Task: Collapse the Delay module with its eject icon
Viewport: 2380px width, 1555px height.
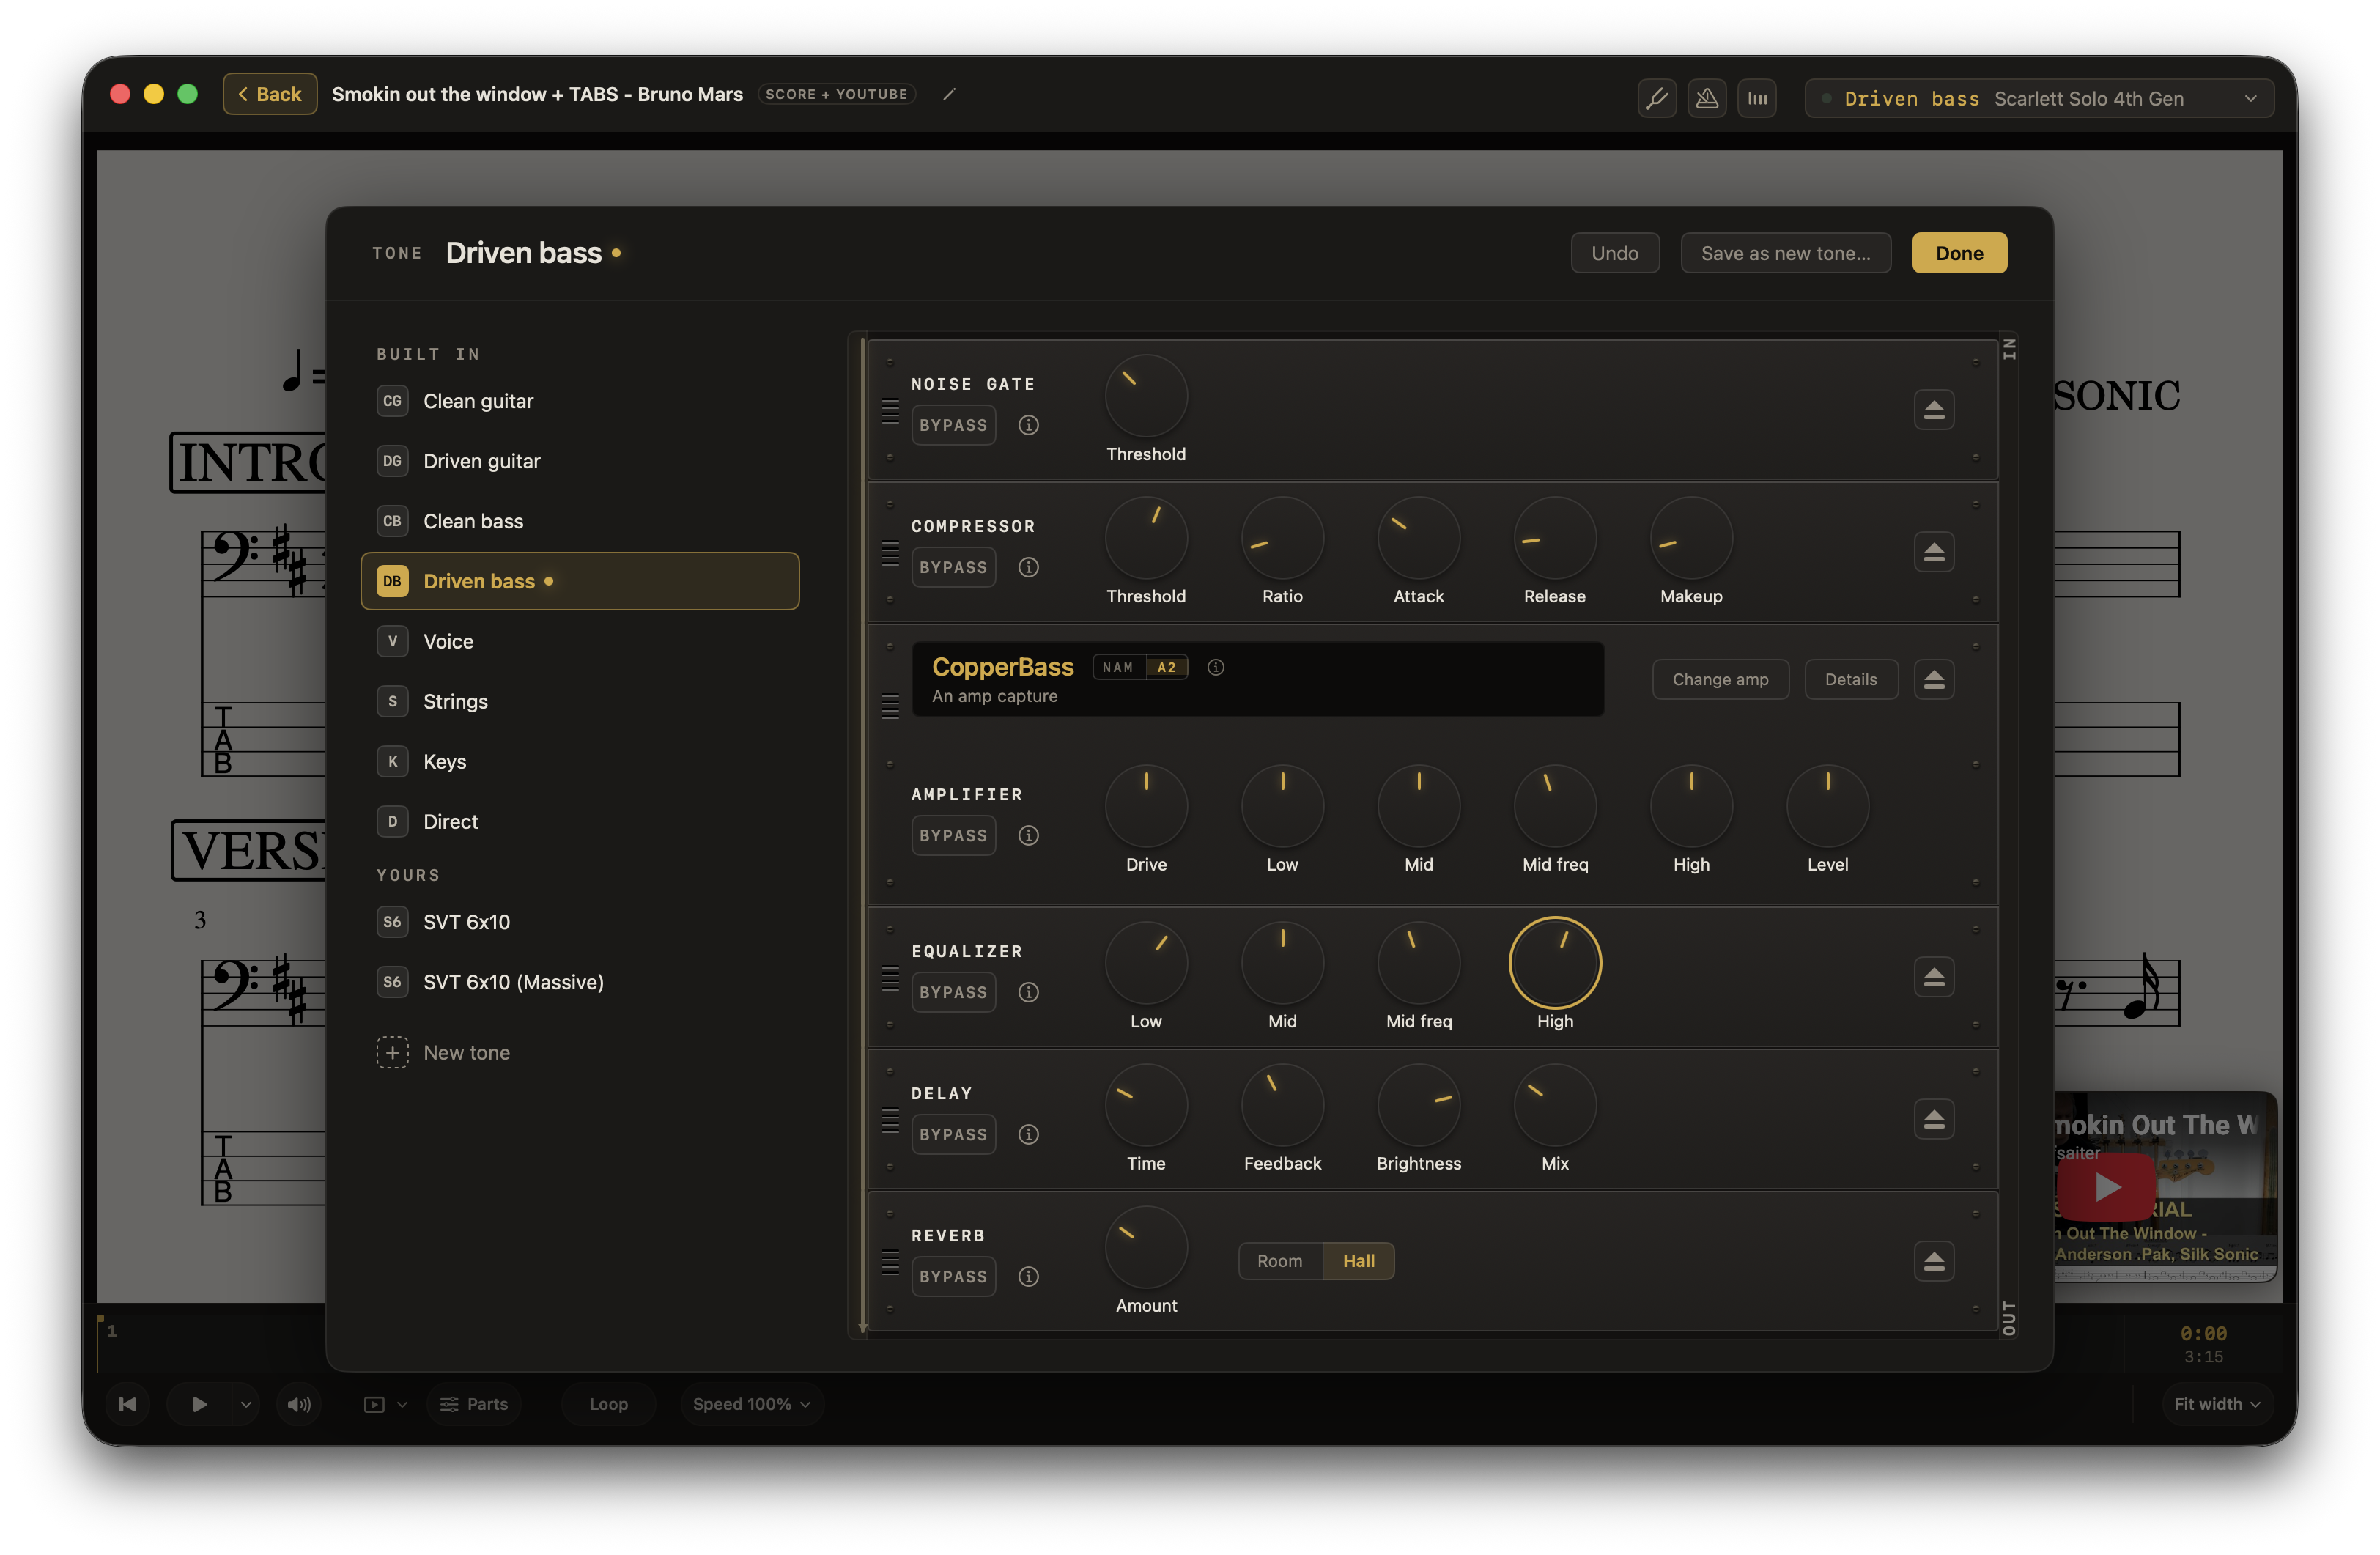Action: click(1934, 1119)
